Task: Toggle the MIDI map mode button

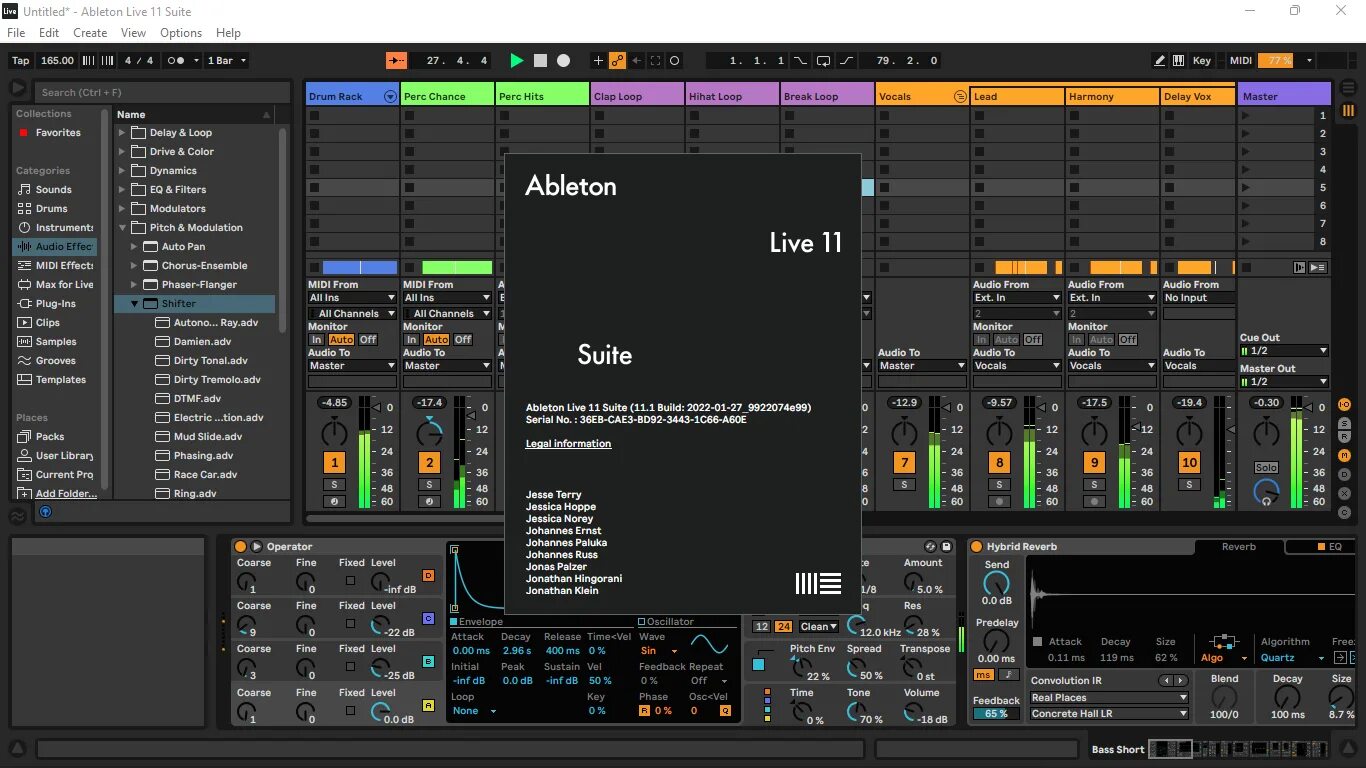Action: [1241, 61]
